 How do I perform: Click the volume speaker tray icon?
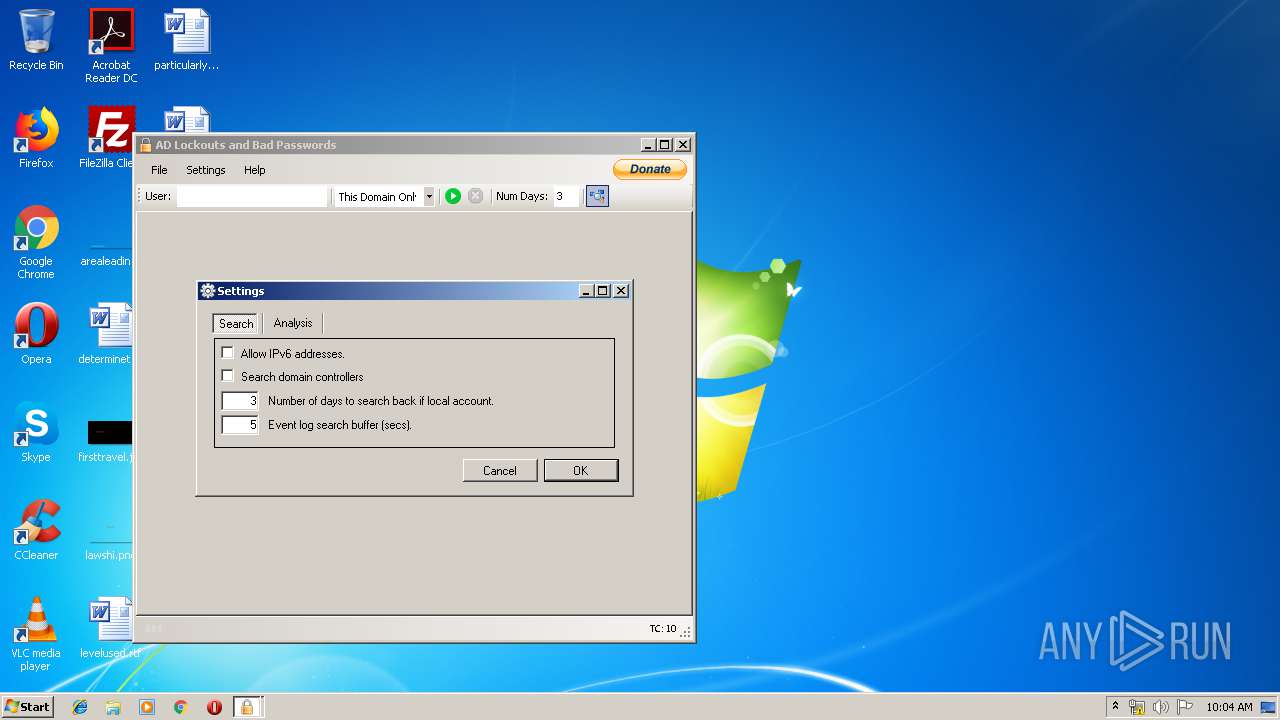pos(1160,707)
